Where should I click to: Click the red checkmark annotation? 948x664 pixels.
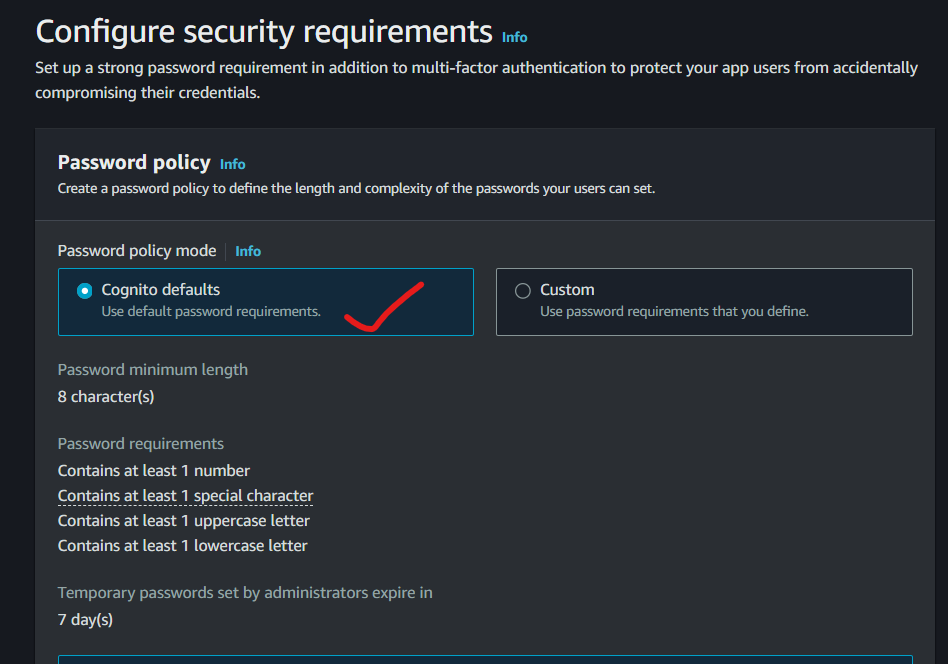[384, 307]
